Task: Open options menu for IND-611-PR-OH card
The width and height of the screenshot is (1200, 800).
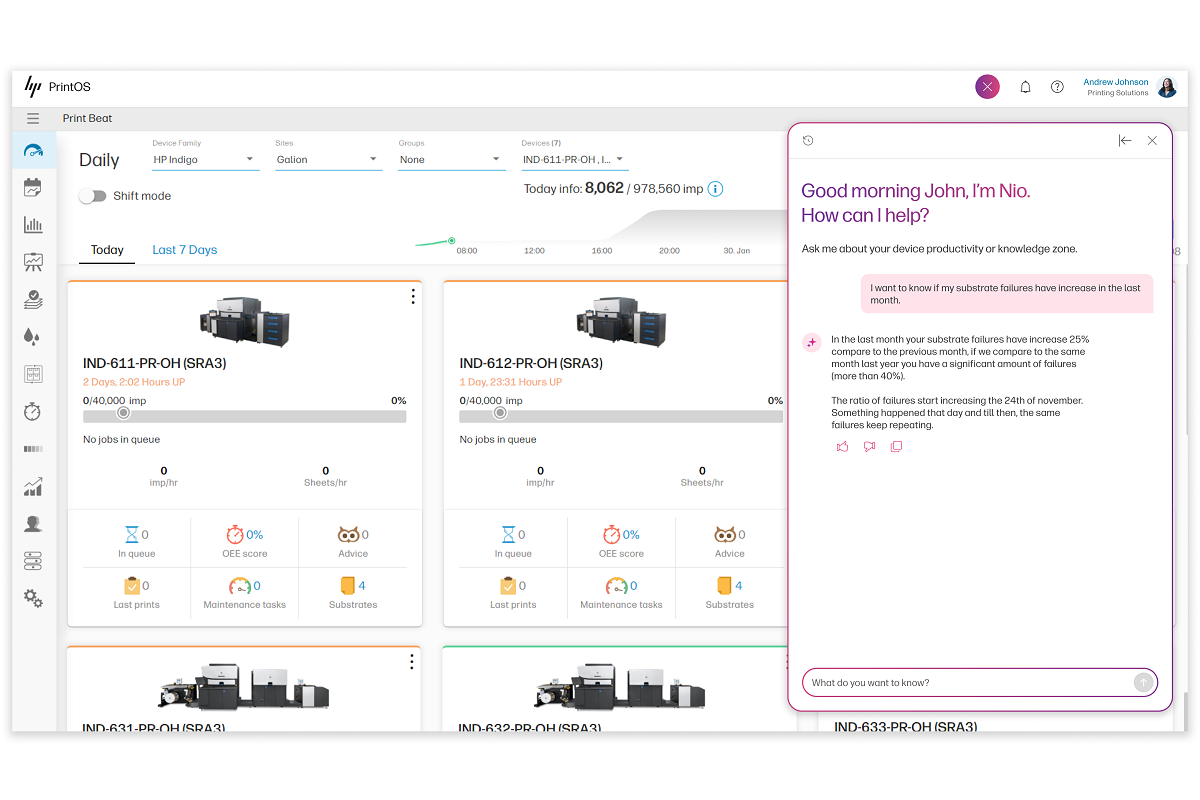Action: click(x=411, y=296)
